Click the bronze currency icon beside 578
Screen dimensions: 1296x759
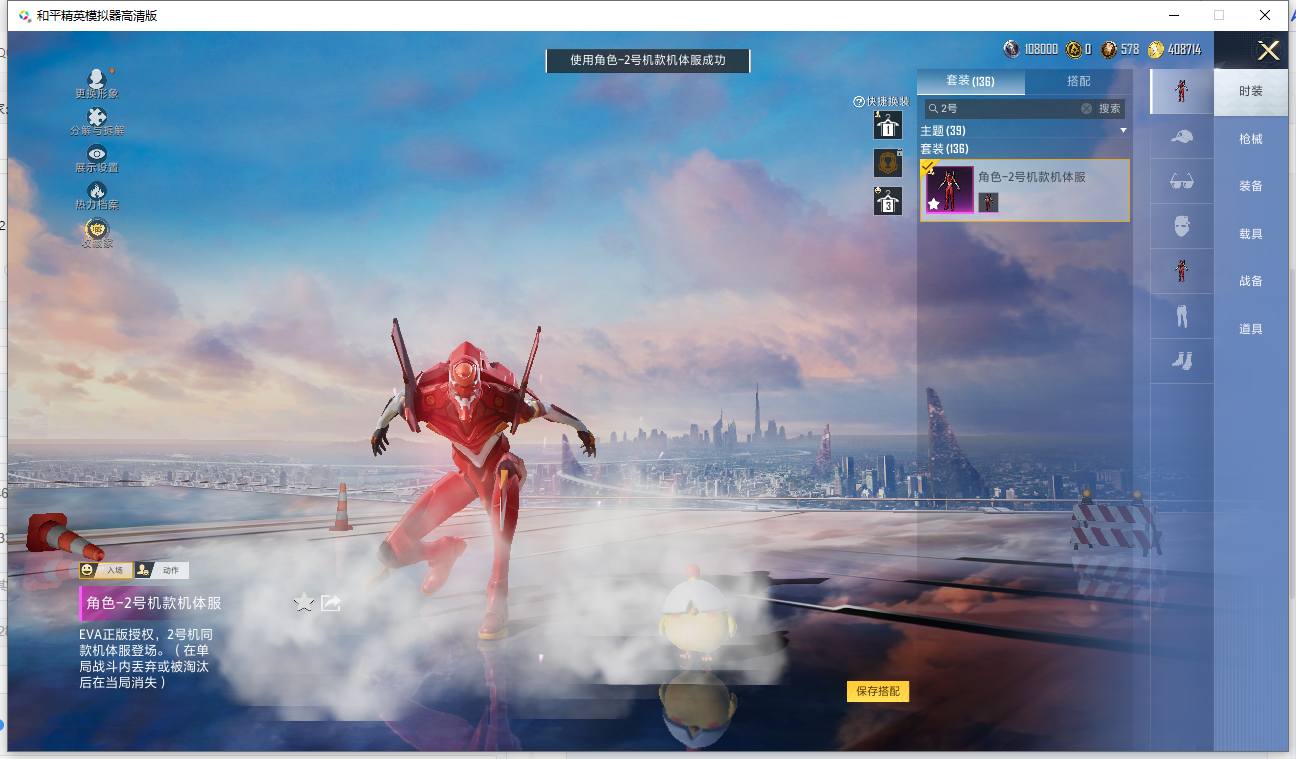tap(1109, 49)
